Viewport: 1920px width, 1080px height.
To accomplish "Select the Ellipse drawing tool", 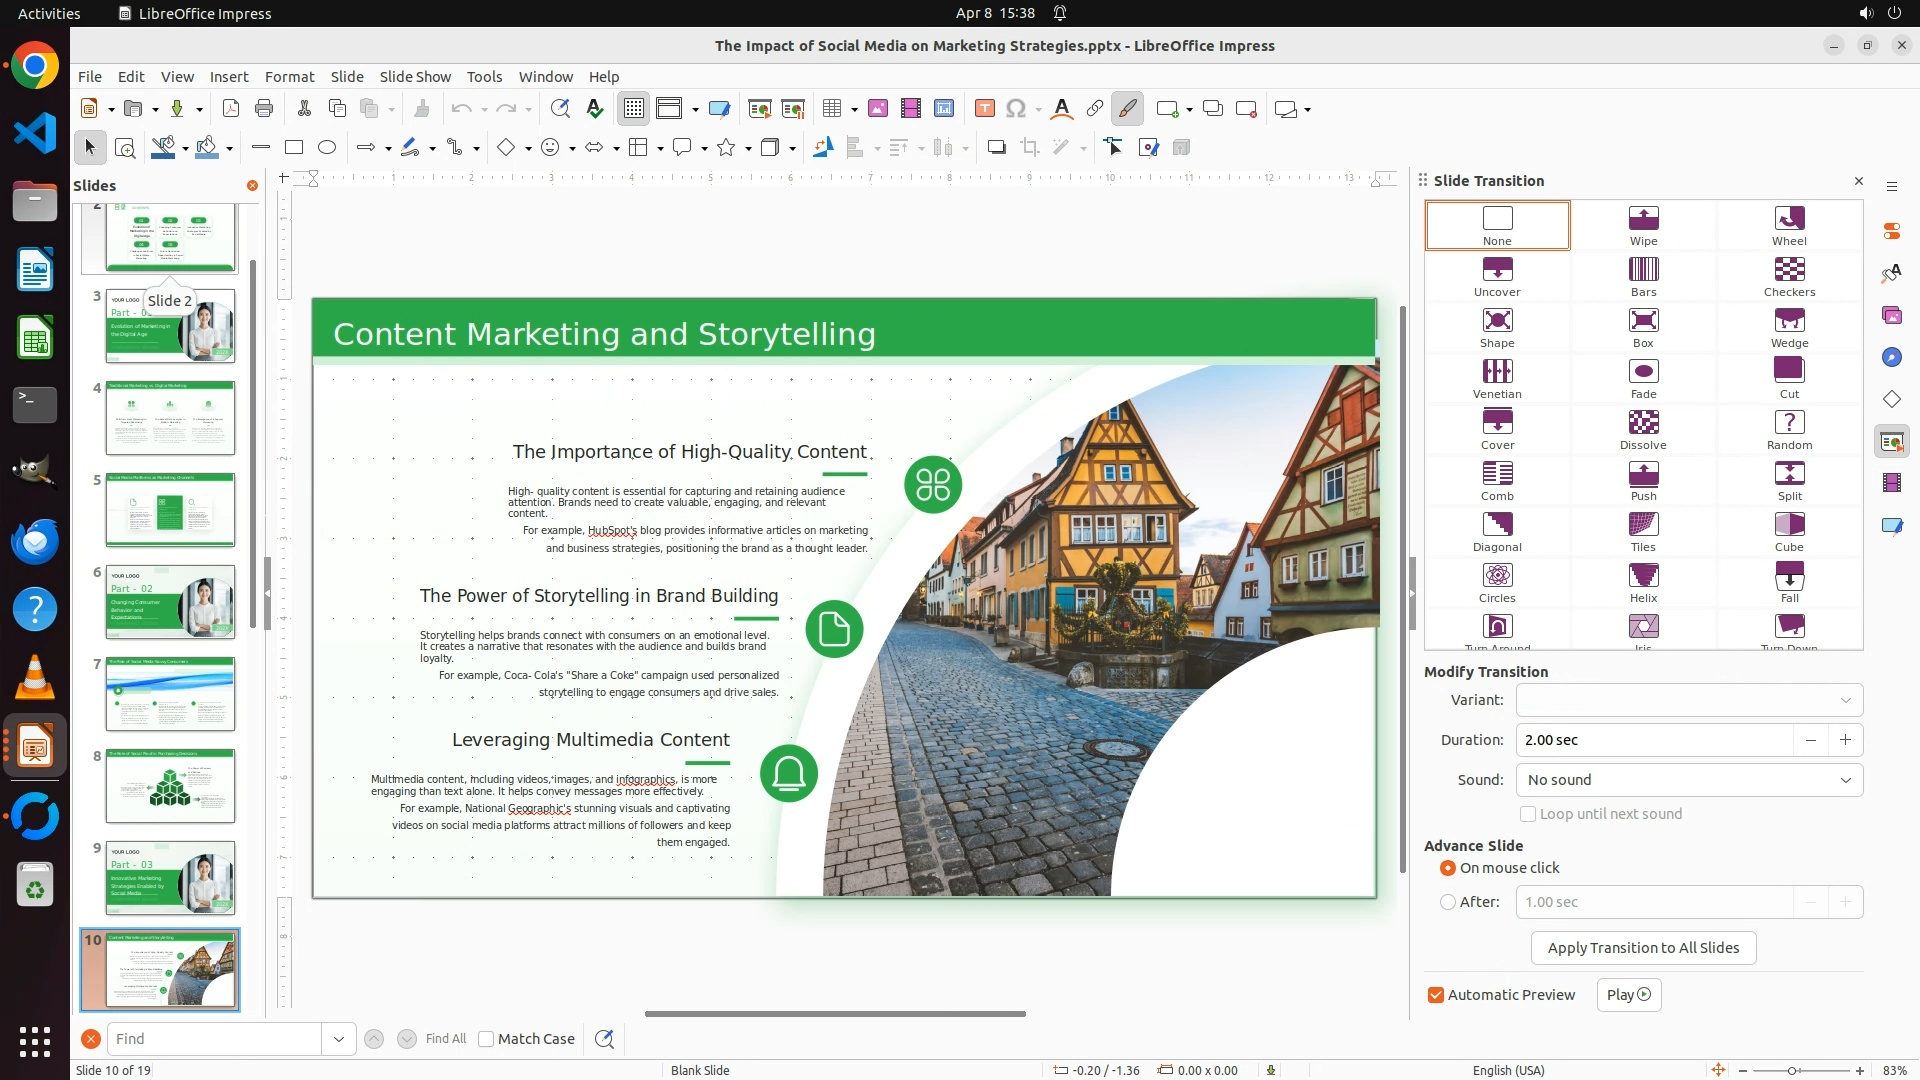I will (327, 148).
